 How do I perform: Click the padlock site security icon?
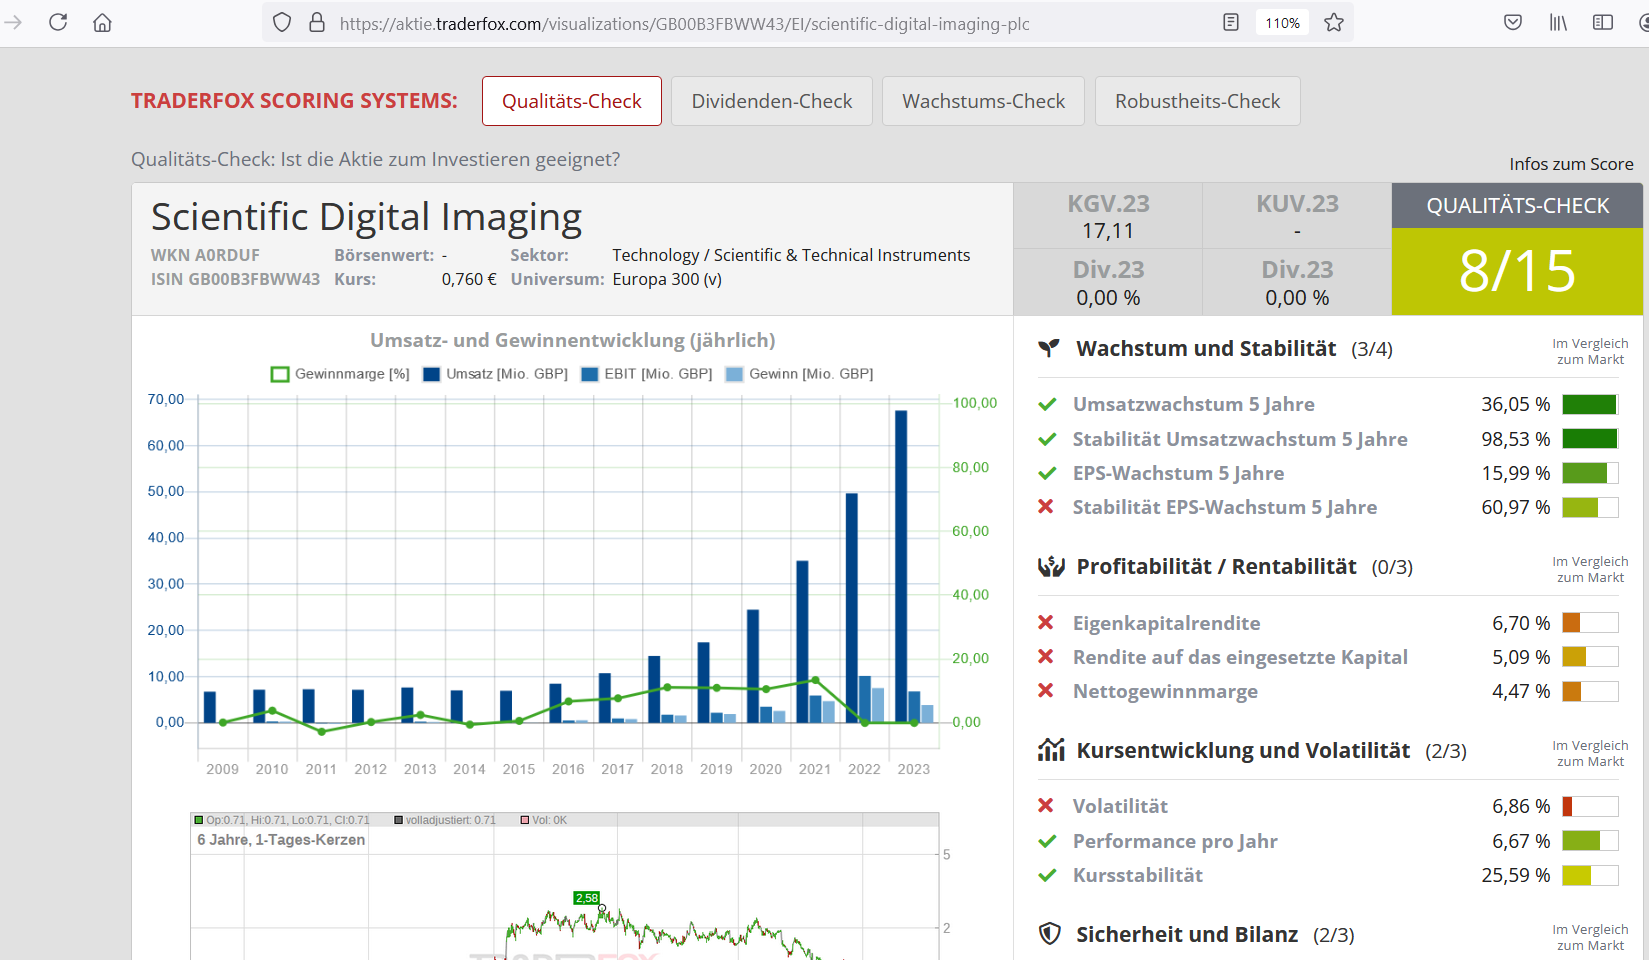point(317,22)
